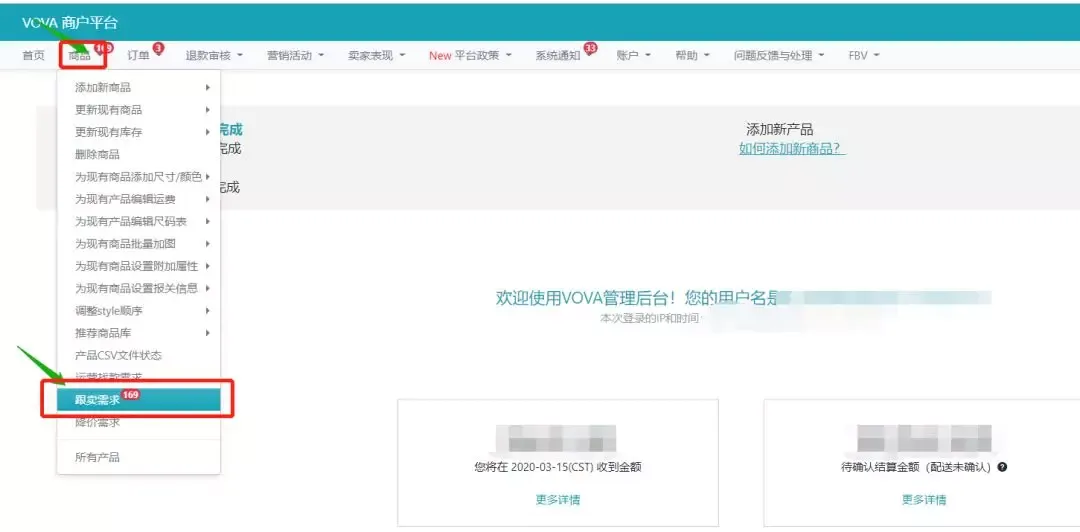Click 更多详情 under 待确认结算金额 card
Image resolution: width=1080 pixels, height=532 pixels.
coord(924,500)
